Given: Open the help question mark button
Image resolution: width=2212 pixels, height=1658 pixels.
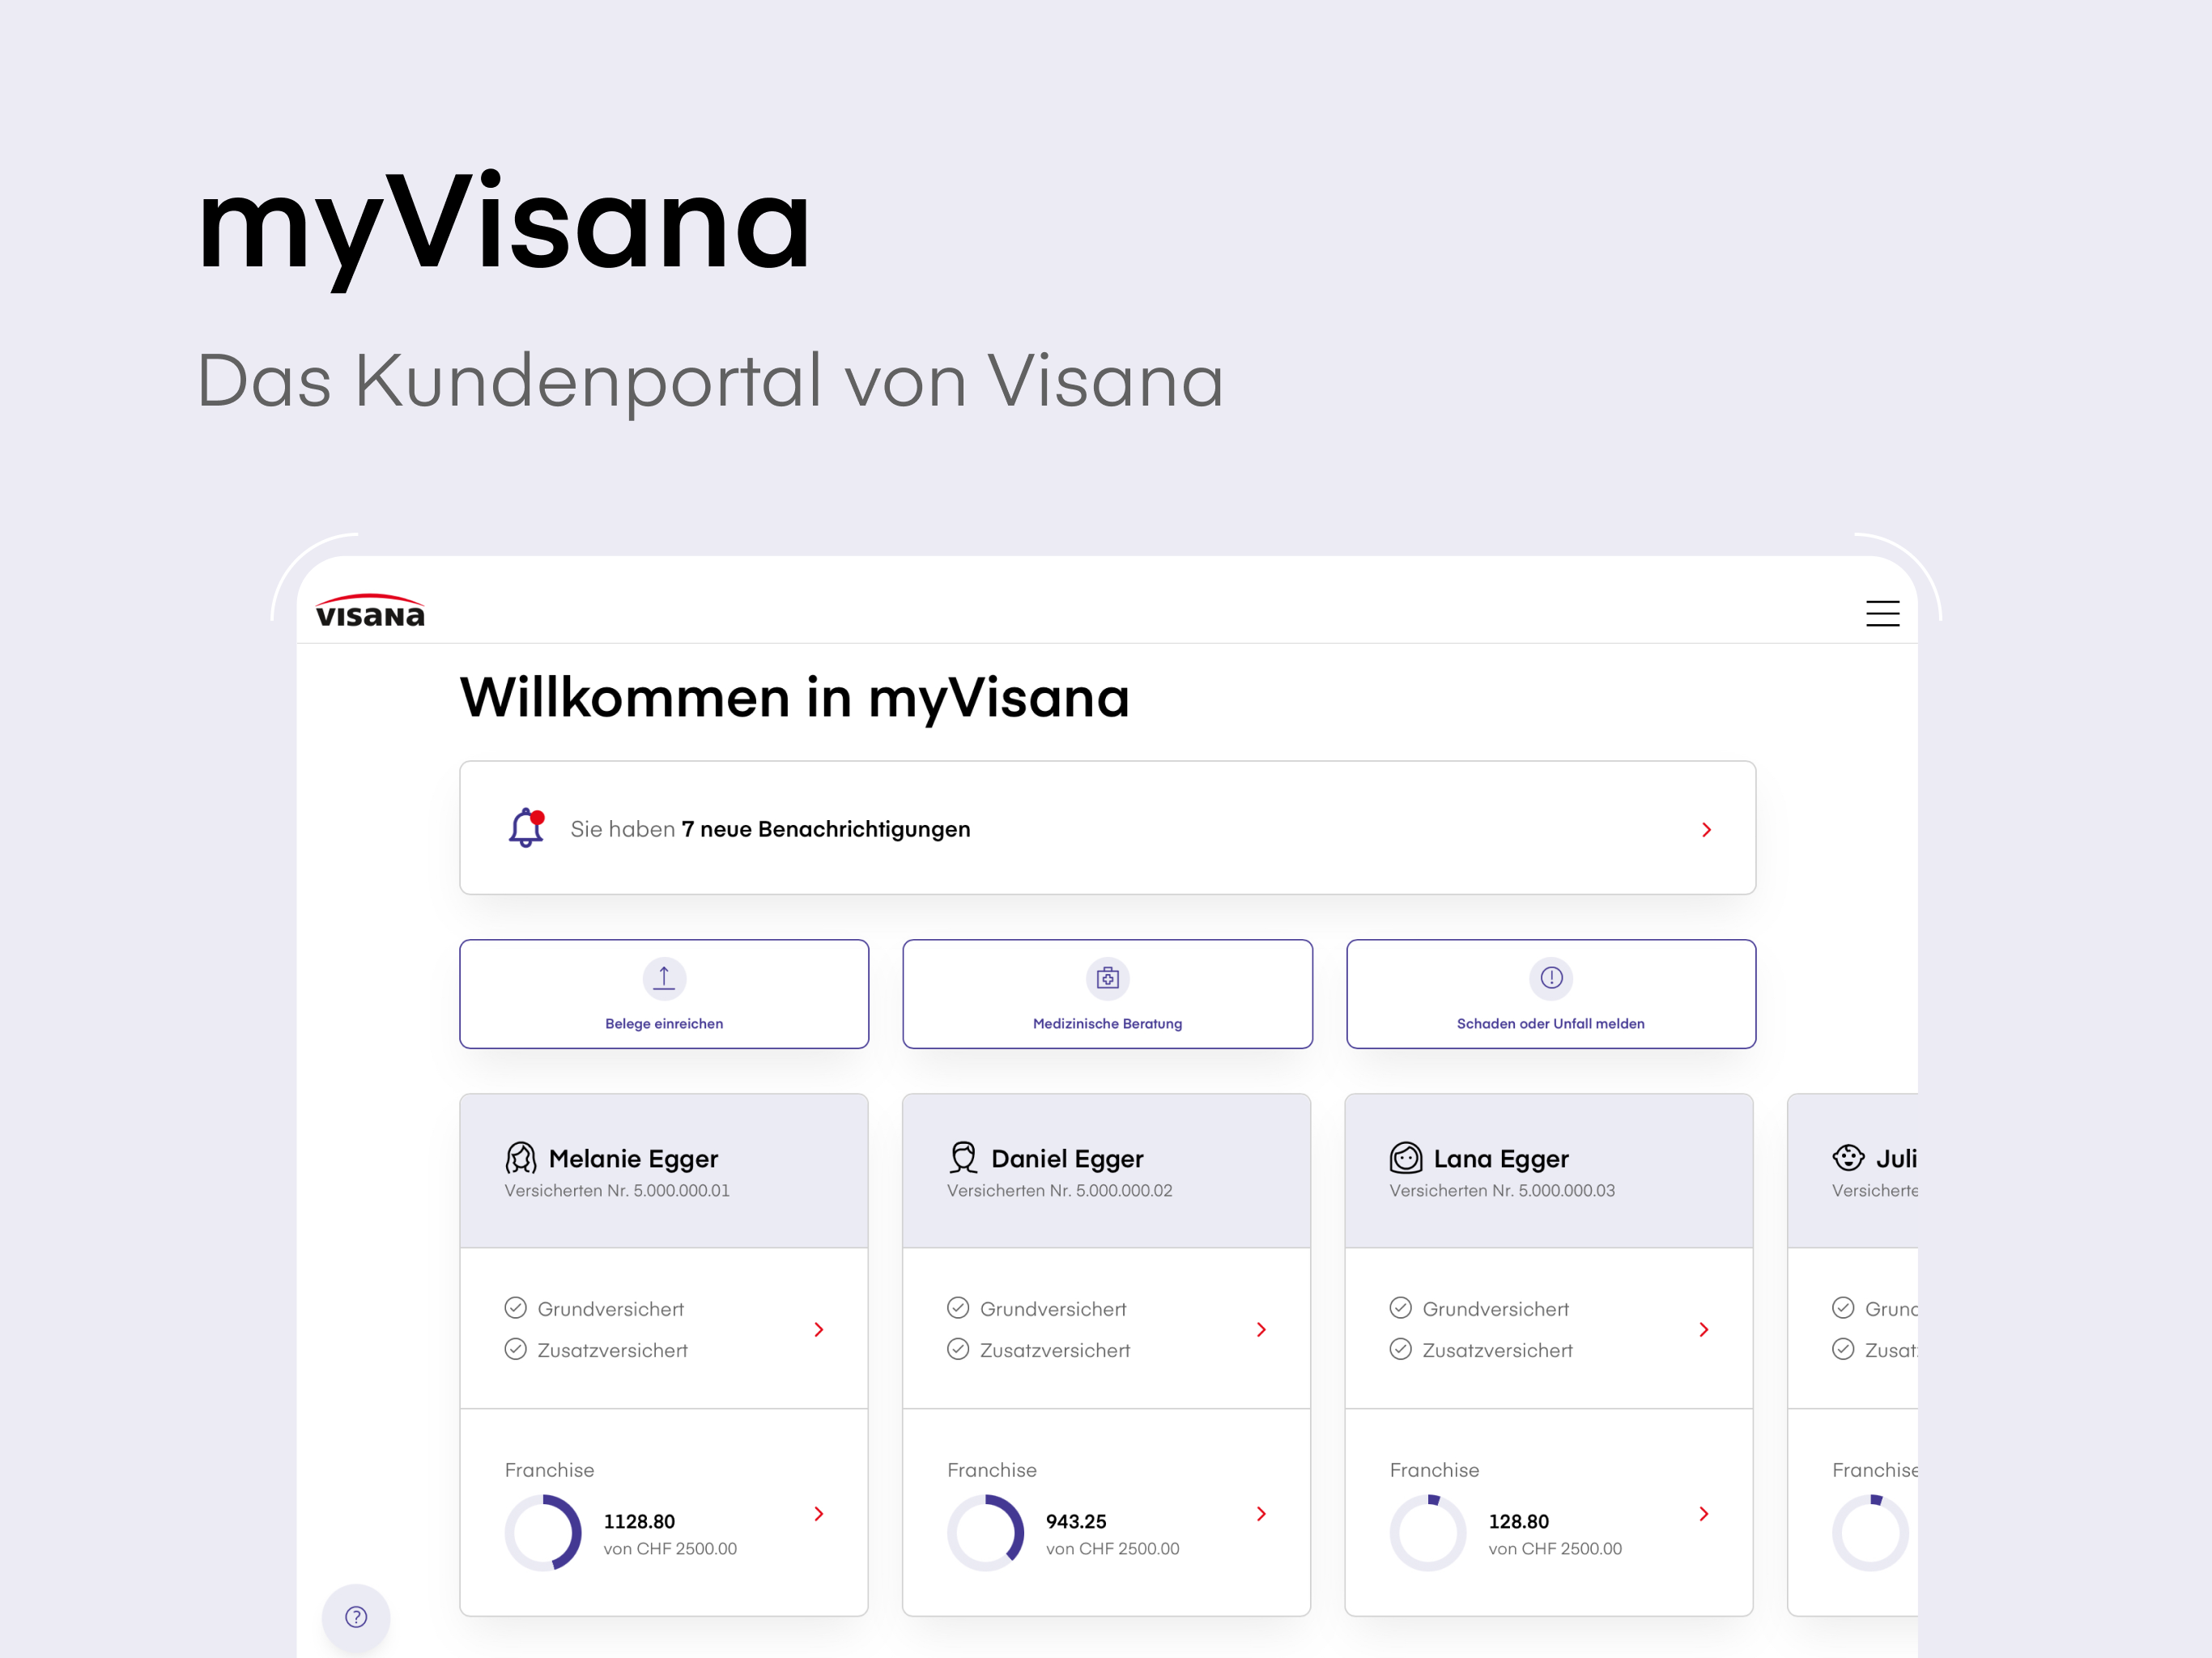Looking at the screenshot, I should [x=356, y=1616].
